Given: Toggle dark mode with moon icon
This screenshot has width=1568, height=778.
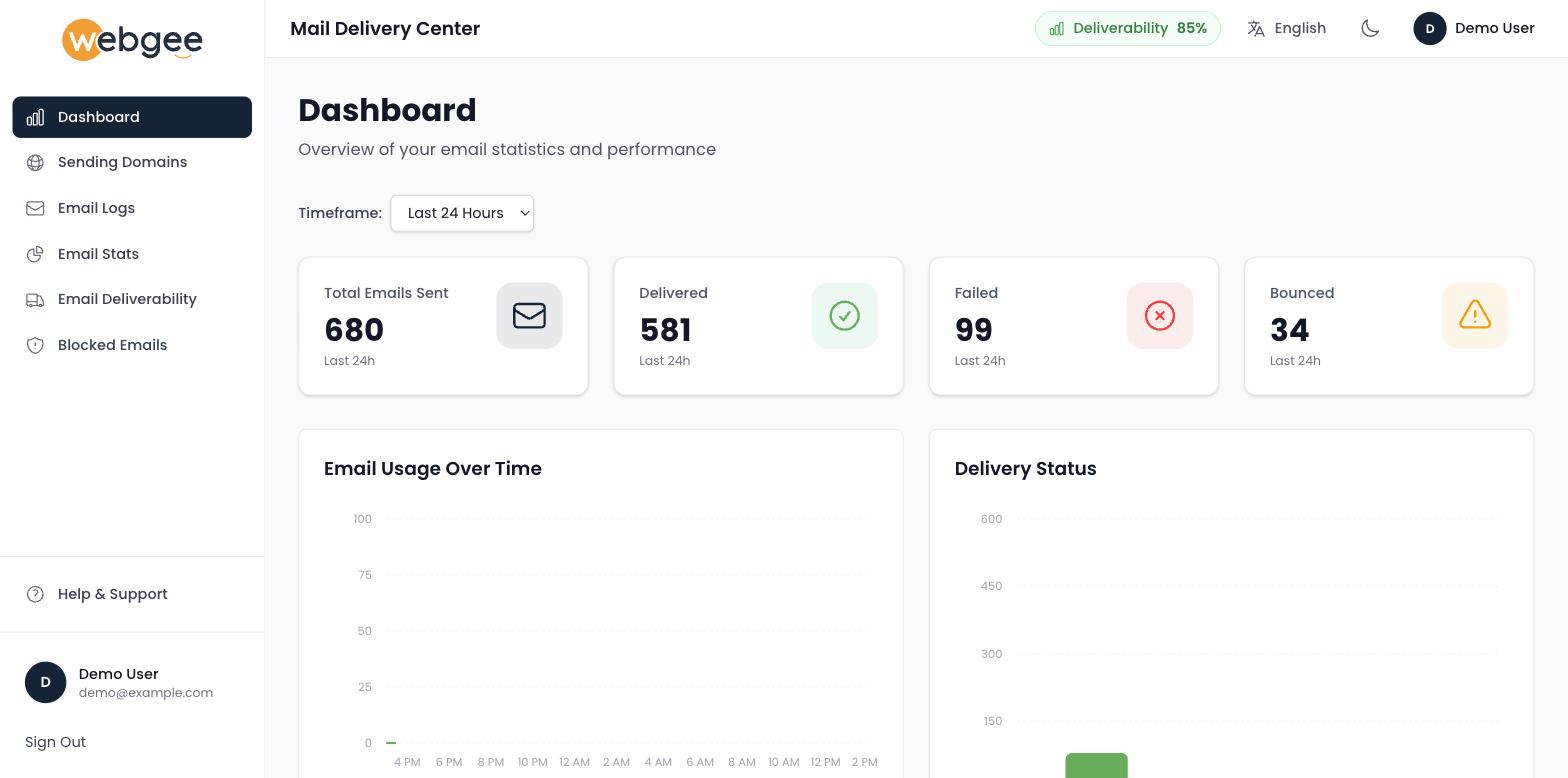Looking at the screenshot, I should tap(1370, 28).
